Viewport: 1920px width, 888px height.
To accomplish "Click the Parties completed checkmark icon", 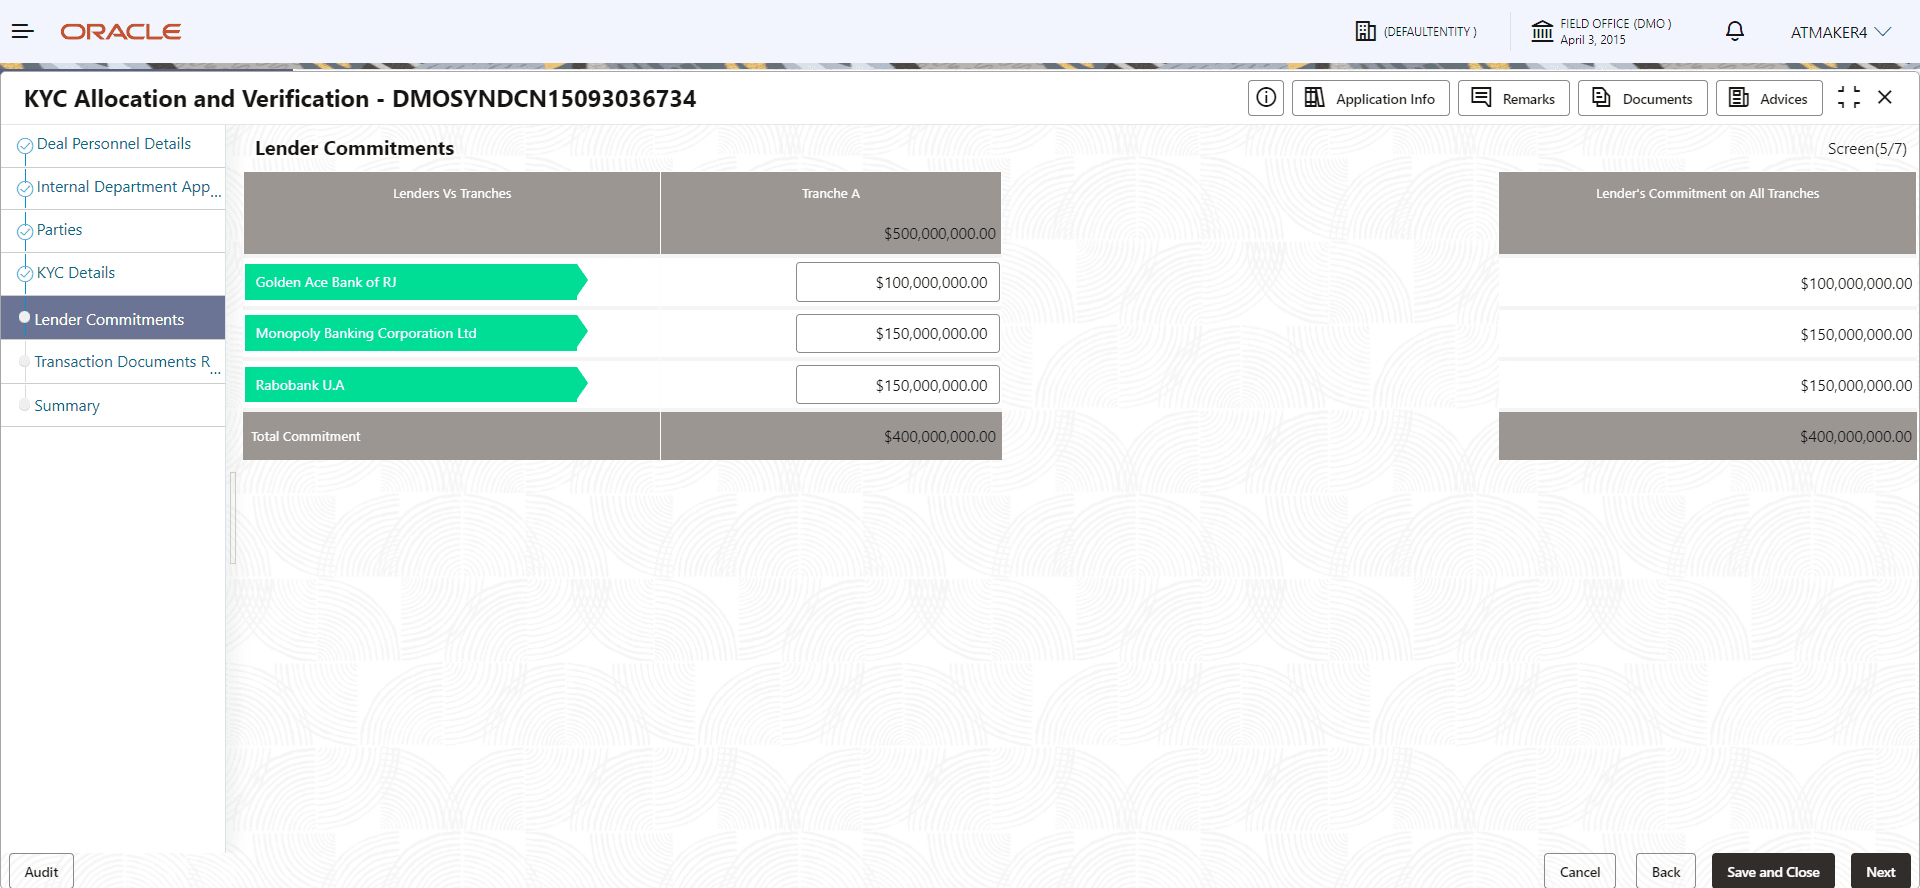I will [25, 232].
